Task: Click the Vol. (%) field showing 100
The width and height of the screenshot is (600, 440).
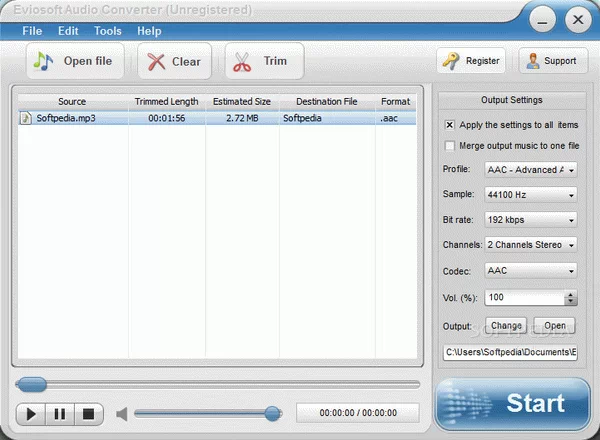Action: [525, 298]
